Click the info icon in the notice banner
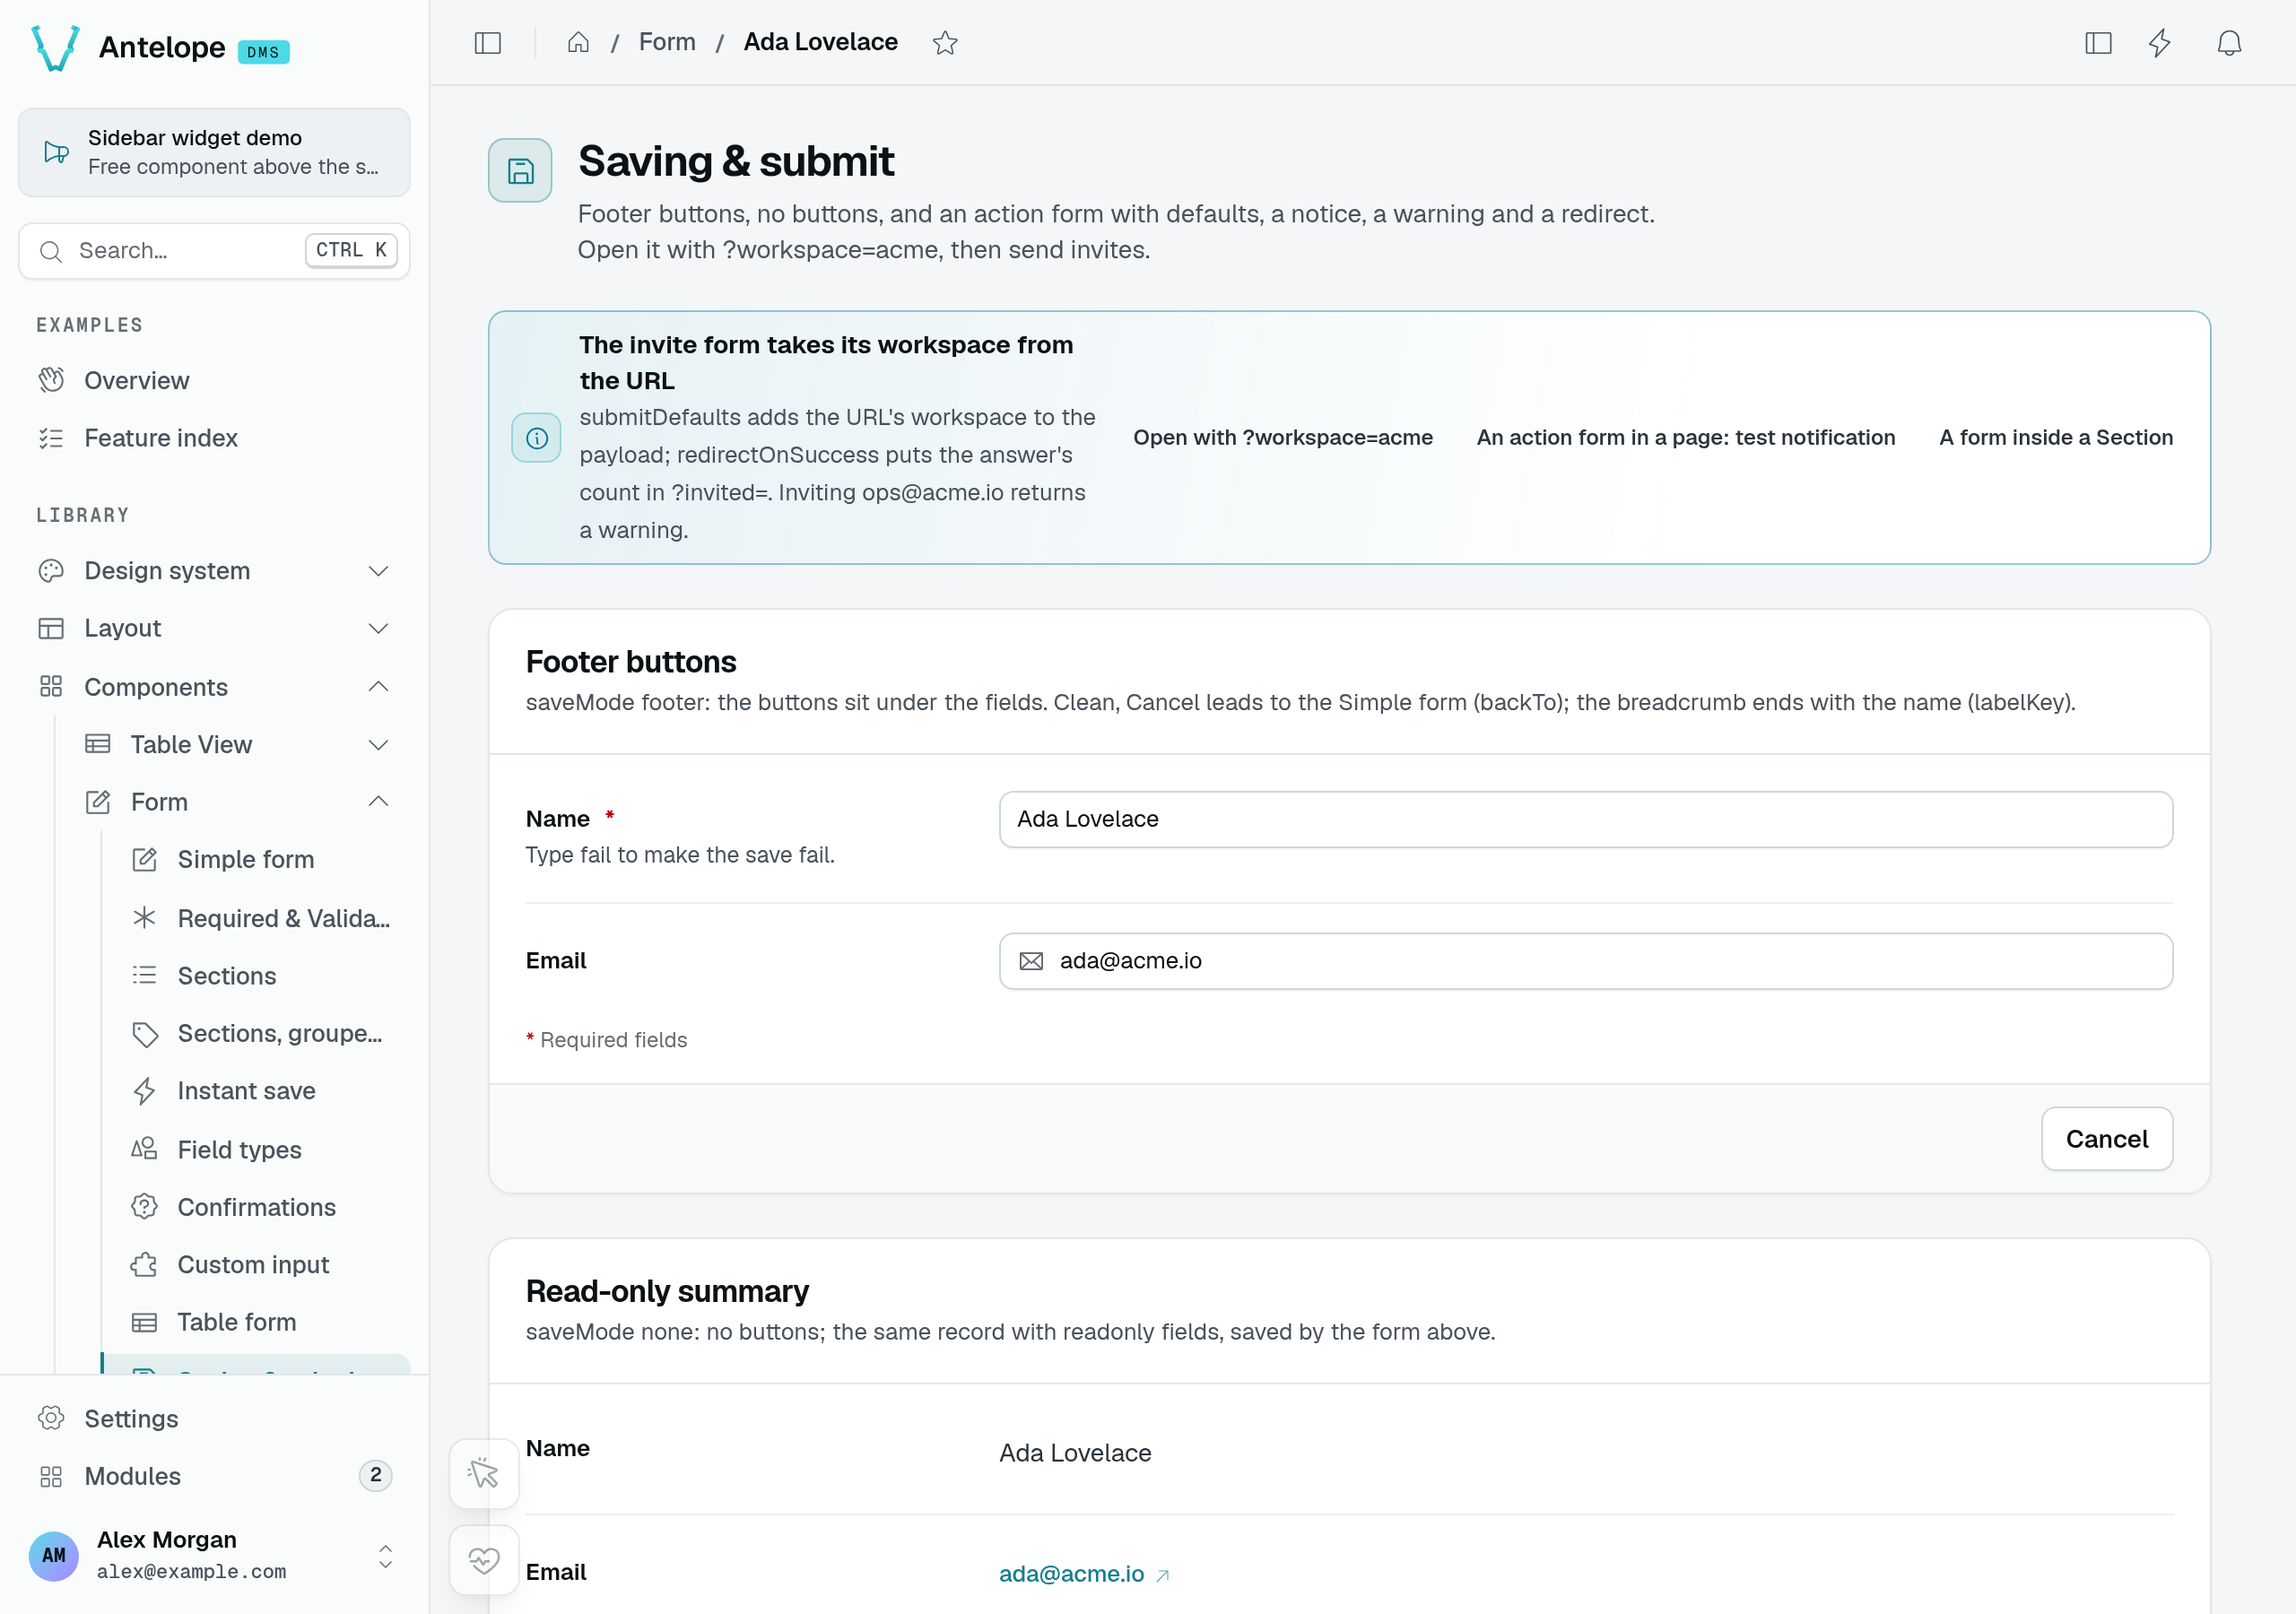 point(537,438)
